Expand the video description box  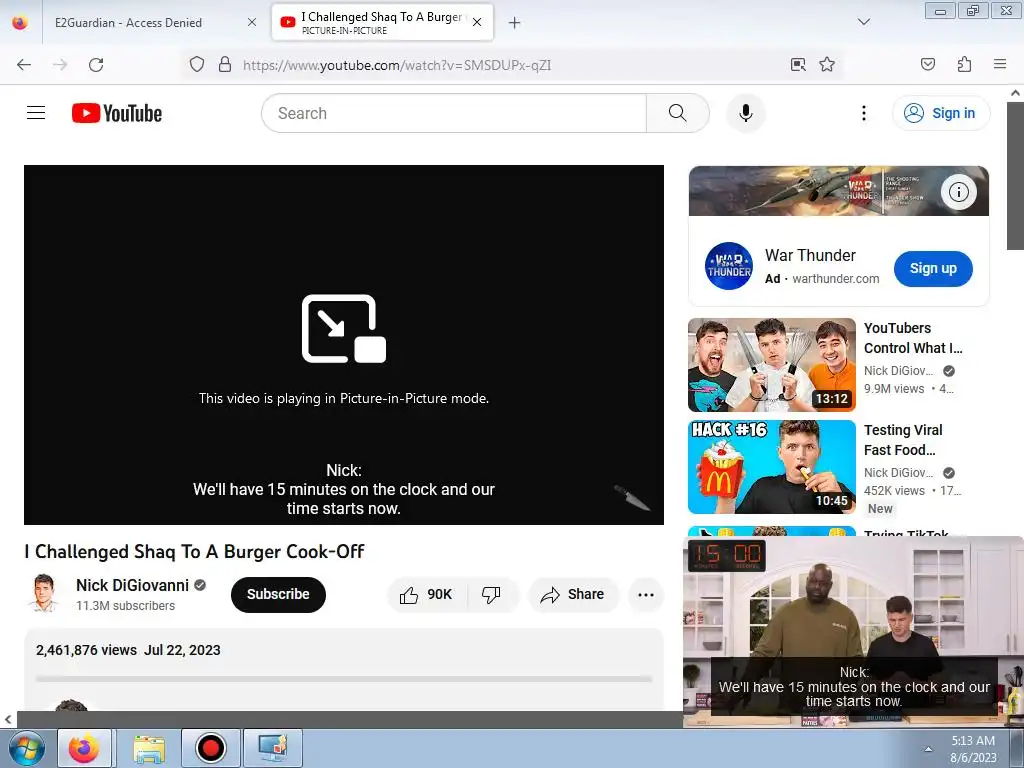coord(344,669)
